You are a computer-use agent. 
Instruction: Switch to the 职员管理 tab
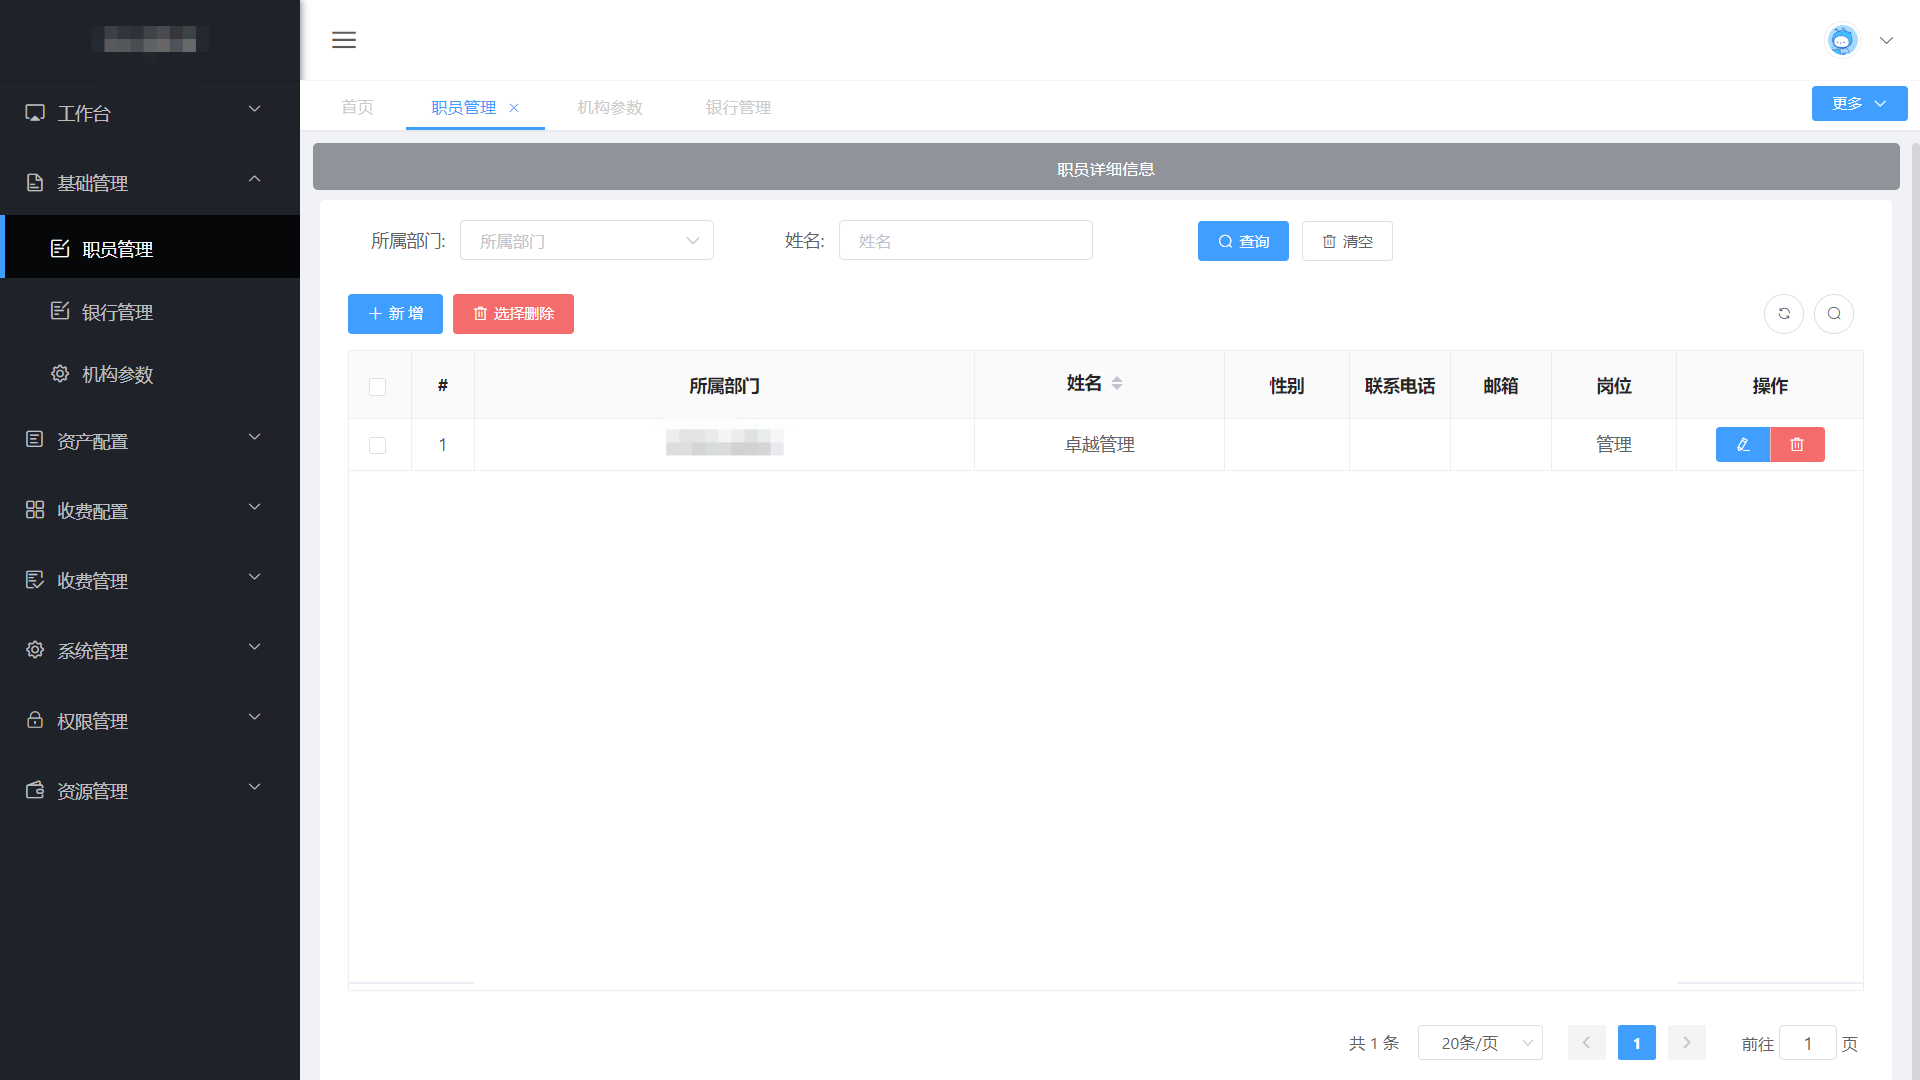pyautogui.click(x=464, y=107)
